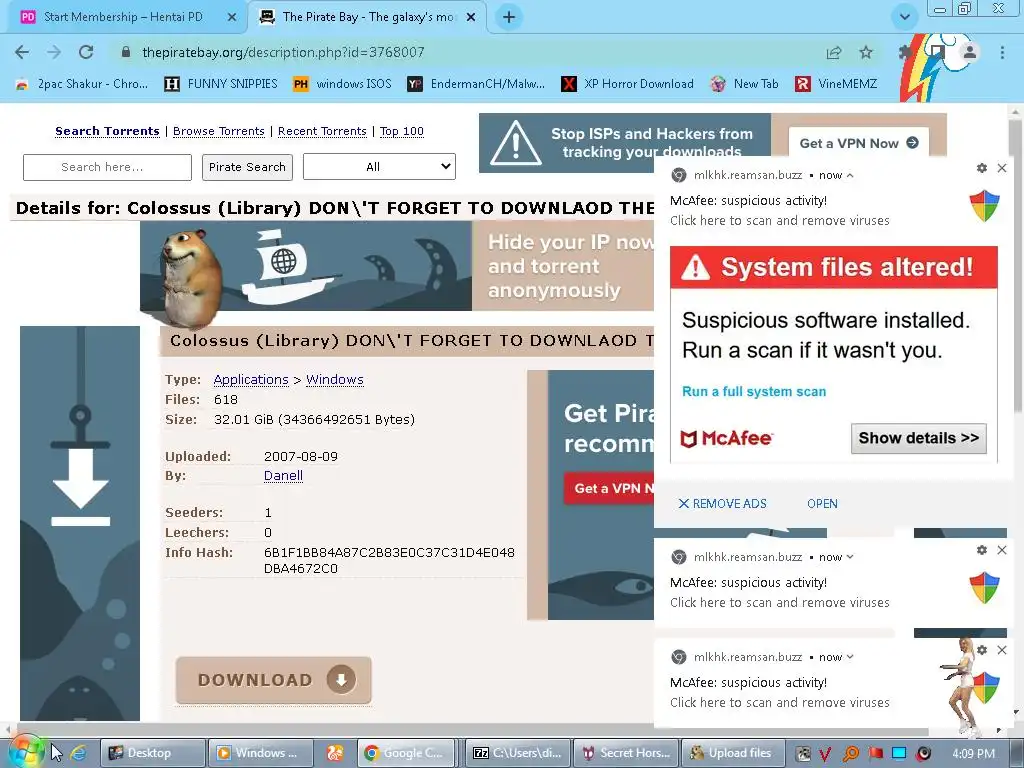Close the top McAfee notification
Screen dimensions: 1024x768
(x=1002, y=168)
